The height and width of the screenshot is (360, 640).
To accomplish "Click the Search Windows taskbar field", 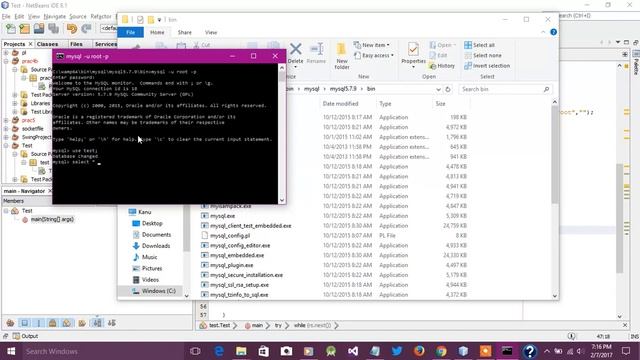I will click(102, 351).
